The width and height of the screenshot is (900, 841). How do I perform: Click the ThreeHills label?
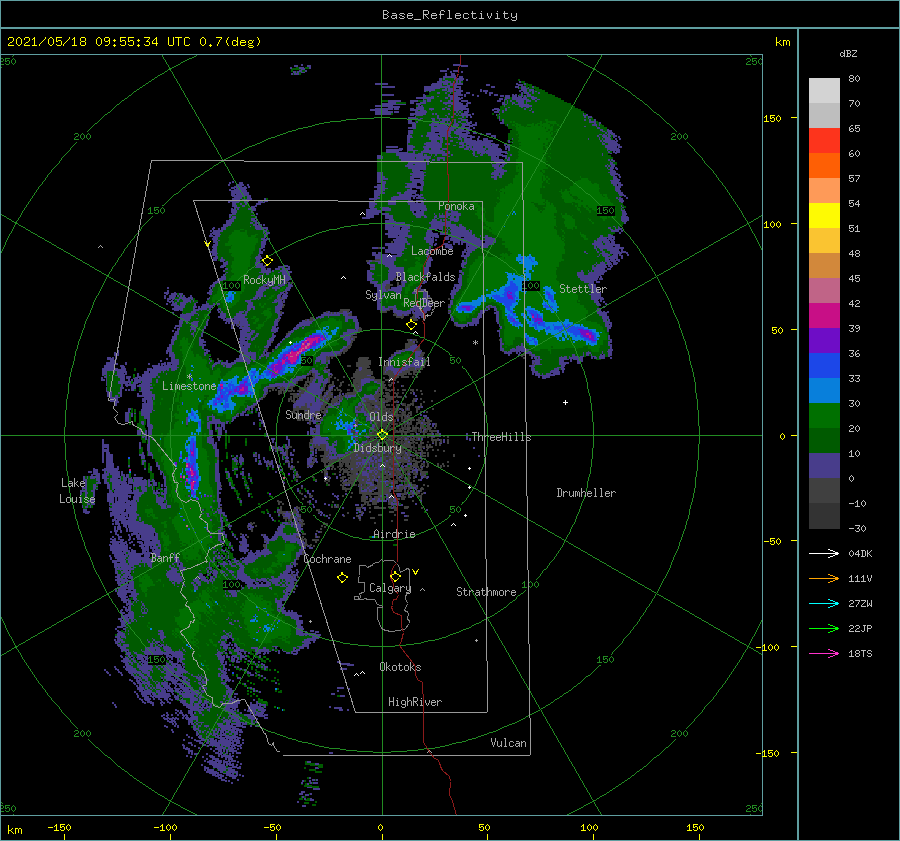coord(501,437)
